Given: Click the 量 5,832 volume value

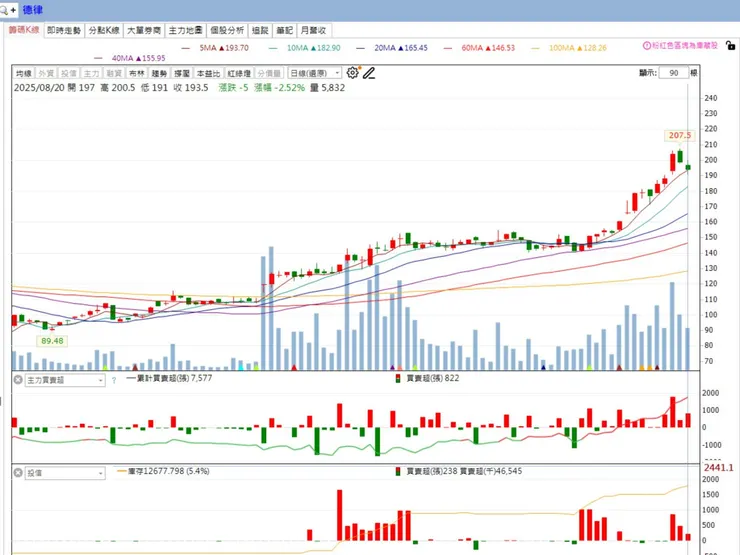Looking at the screenshot, I should [328, 88].
